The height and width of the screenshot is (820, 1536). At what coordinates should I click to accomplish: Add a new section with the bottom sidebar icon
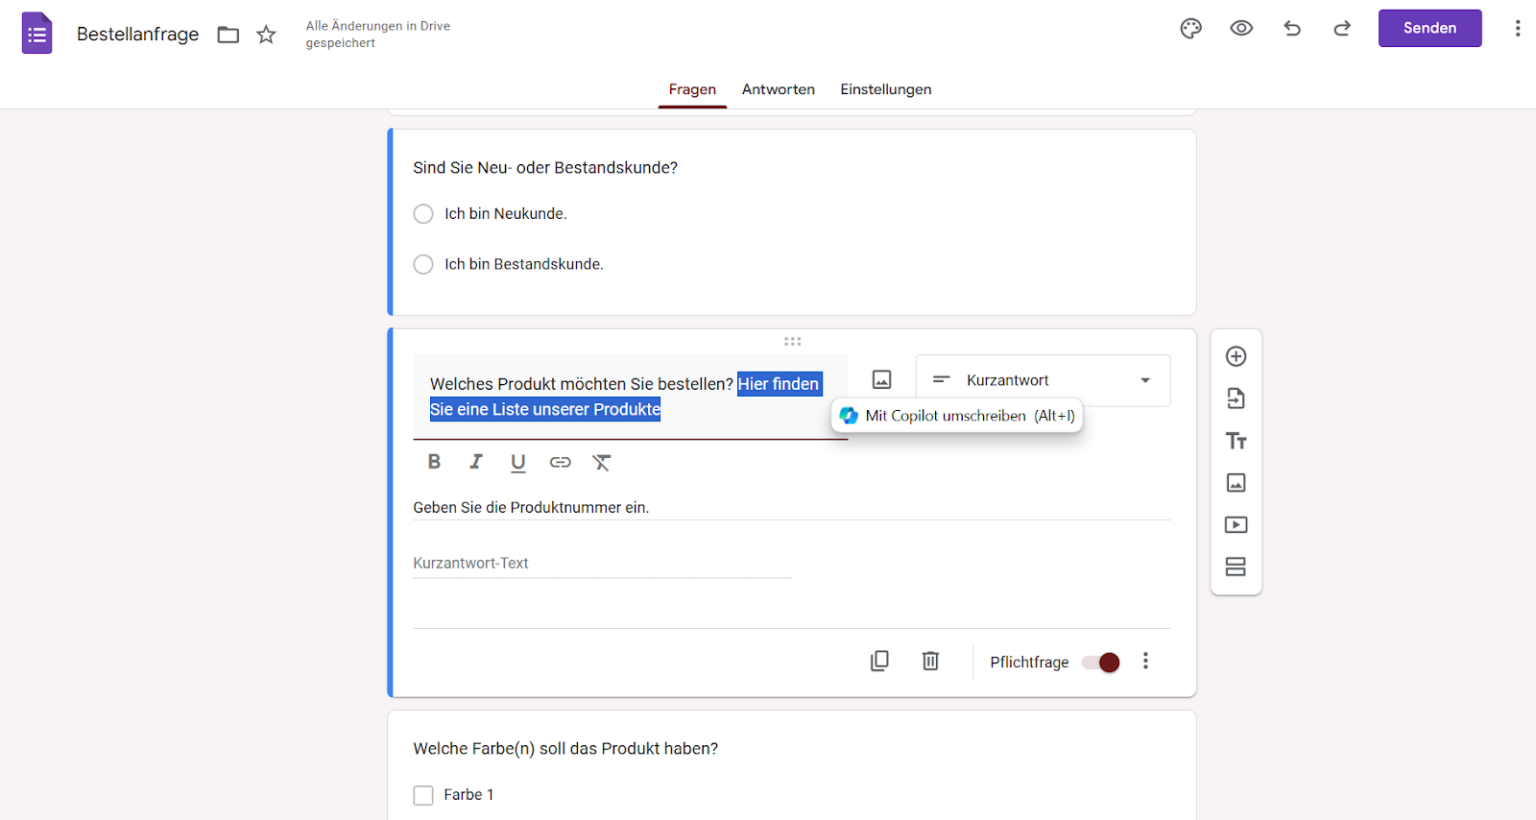click(1236, 566)
